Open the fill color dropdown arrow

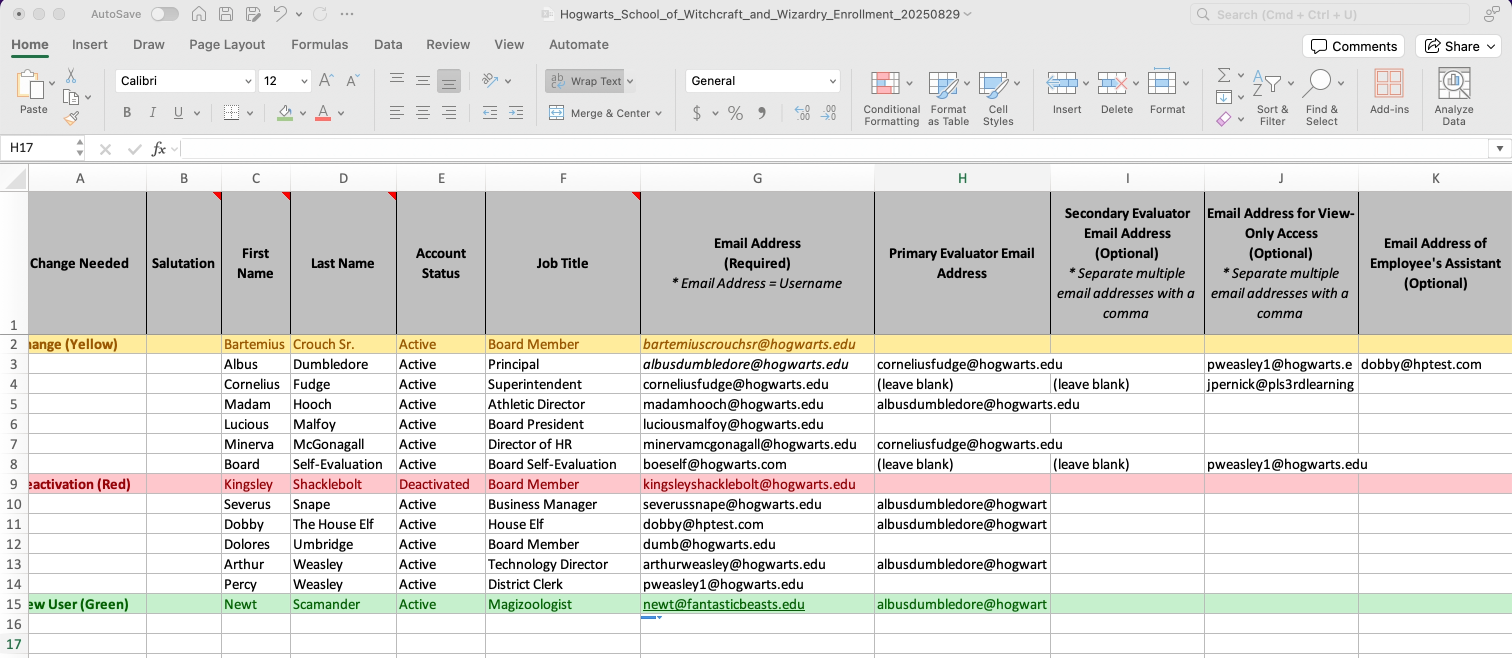coord(304,113)
